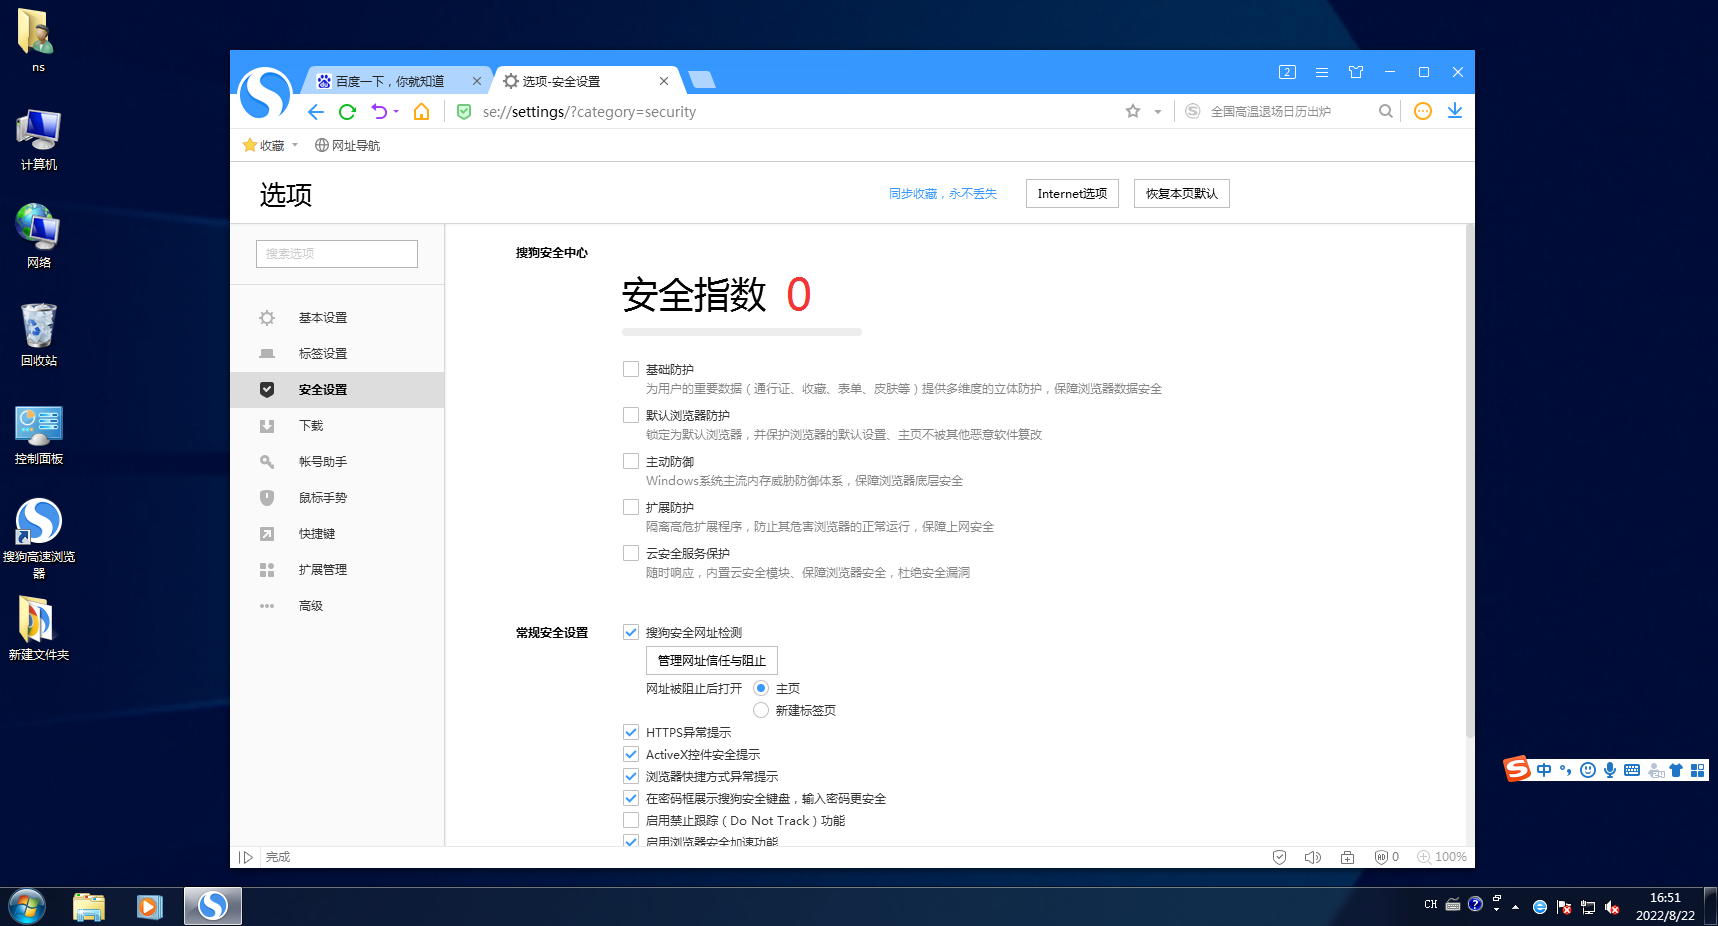Uncheck 搜狗安全网址检测 checkbox
This screenshot has height=926, width=1718.
[631, 632]
